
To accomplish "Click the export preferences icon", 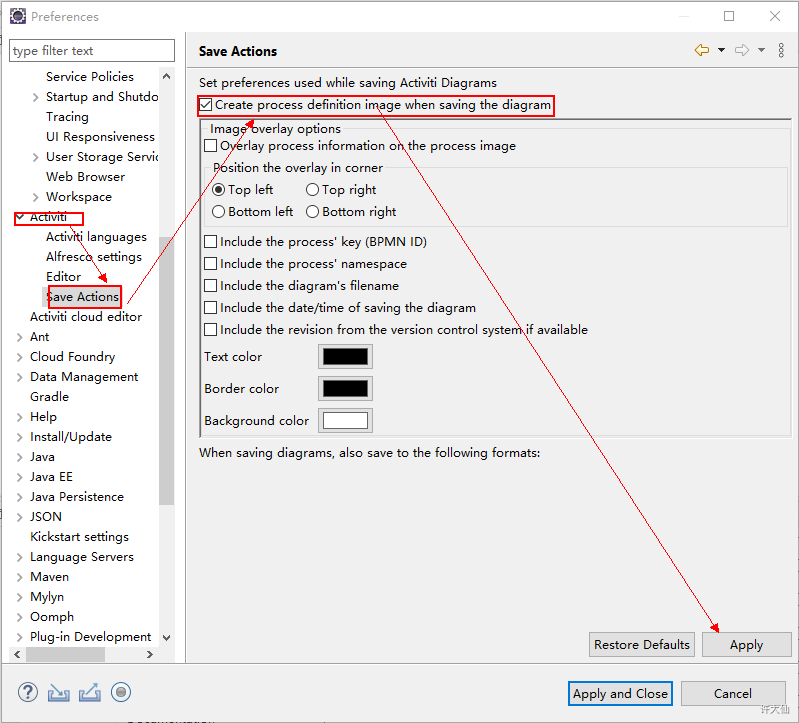I will 90,692.
